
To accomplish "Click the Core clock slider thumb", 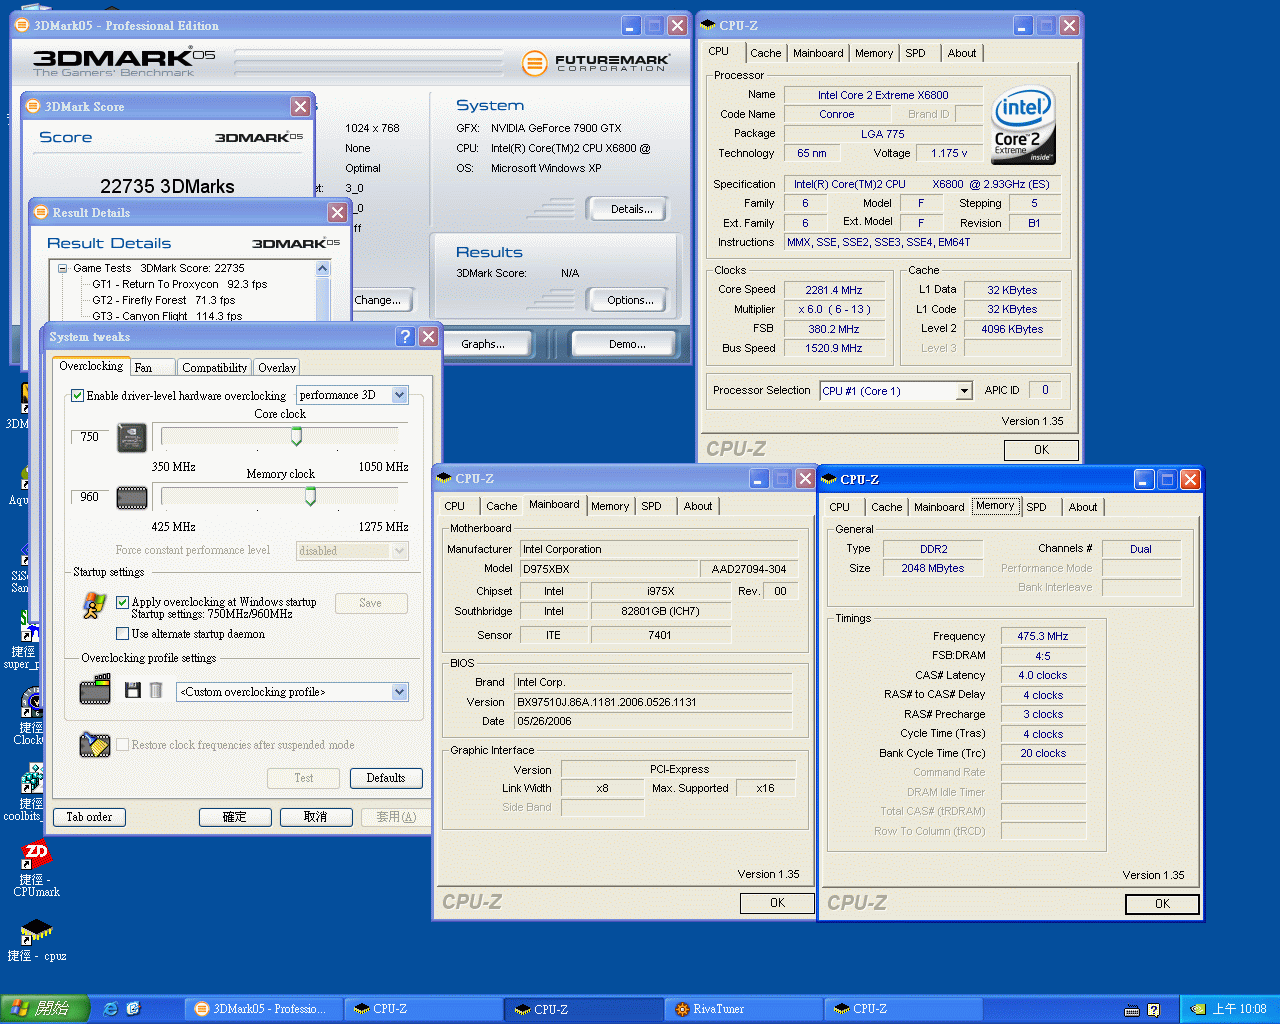I will coord(296,436).
